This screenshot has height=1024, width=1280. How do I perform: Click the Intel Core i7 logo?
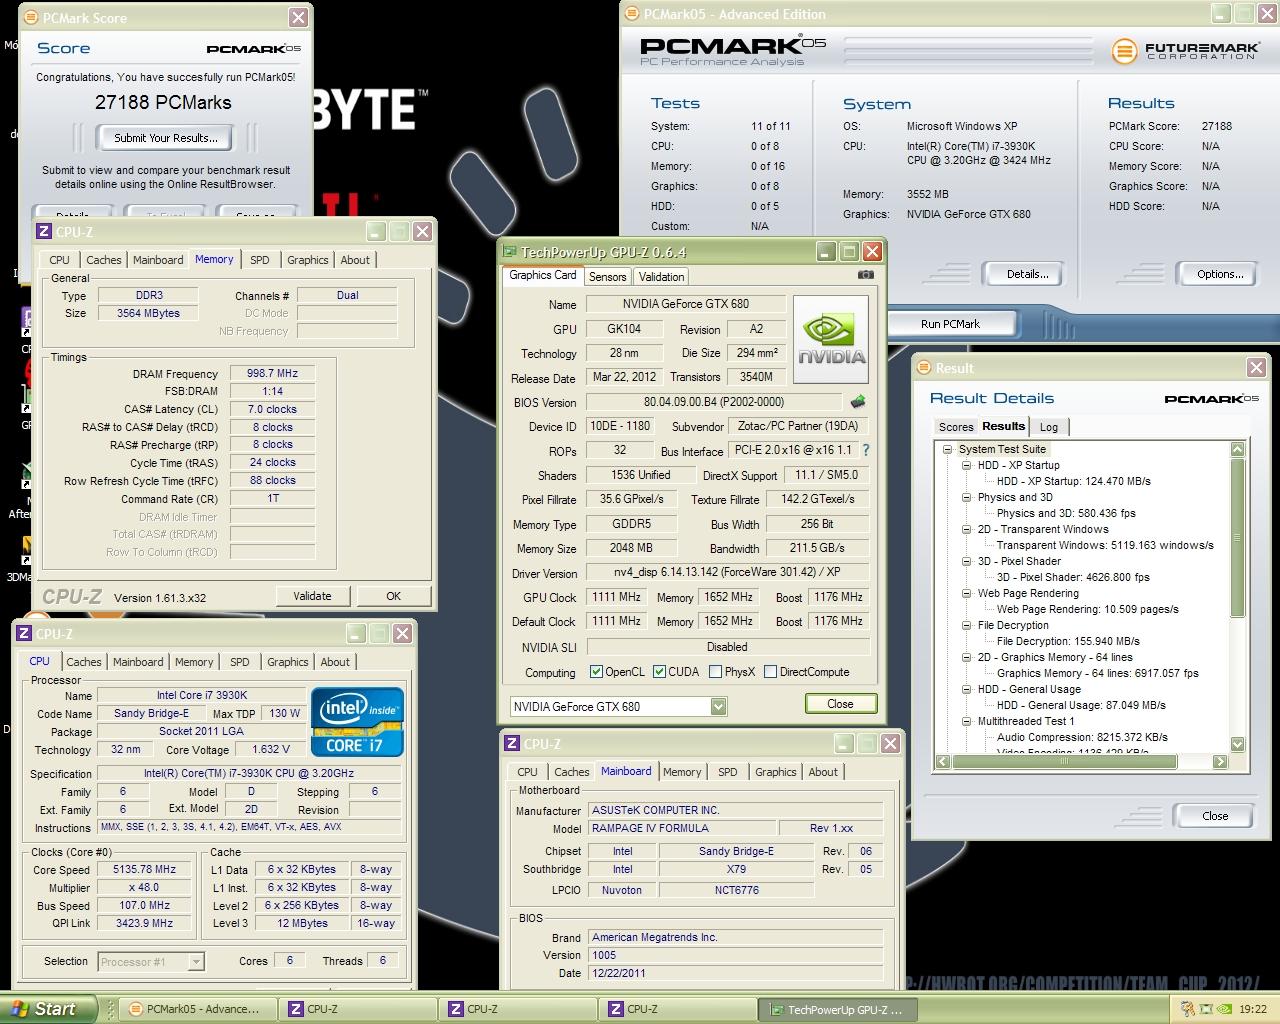click(357, 721)
